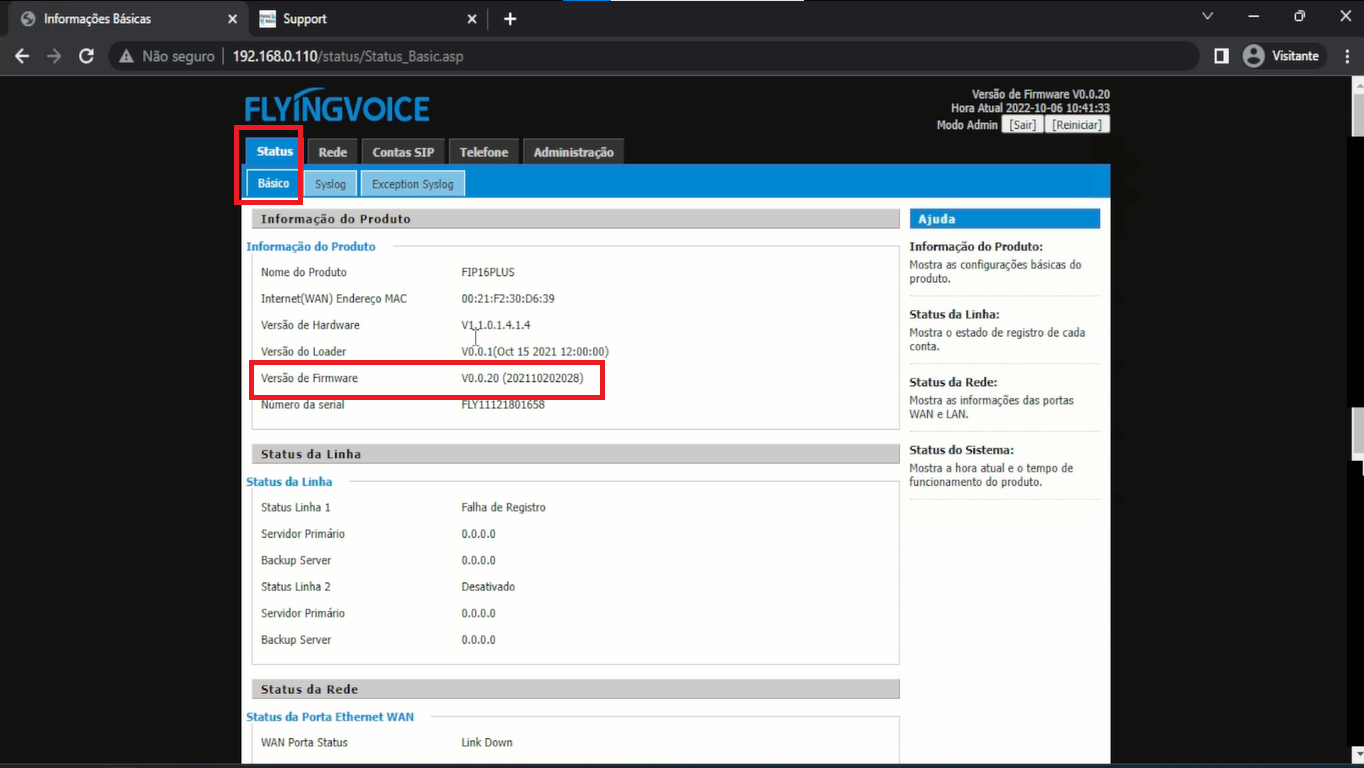The image size is (1364, 768).
Task: Click the Flyingvoice logo
Action: 337,109
